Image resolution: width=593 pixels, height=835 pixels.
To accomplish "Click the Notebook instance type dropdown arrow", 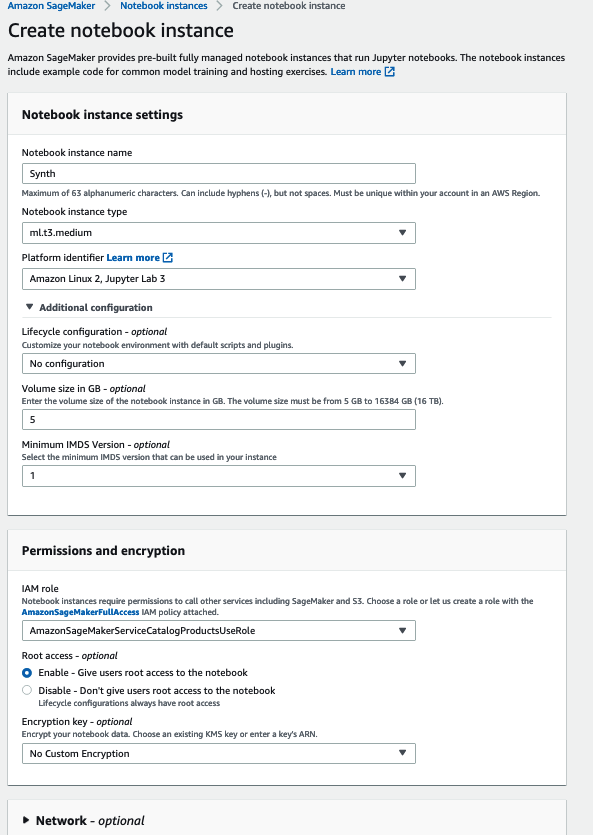I will pyautogui.click(x=402, y=233).
